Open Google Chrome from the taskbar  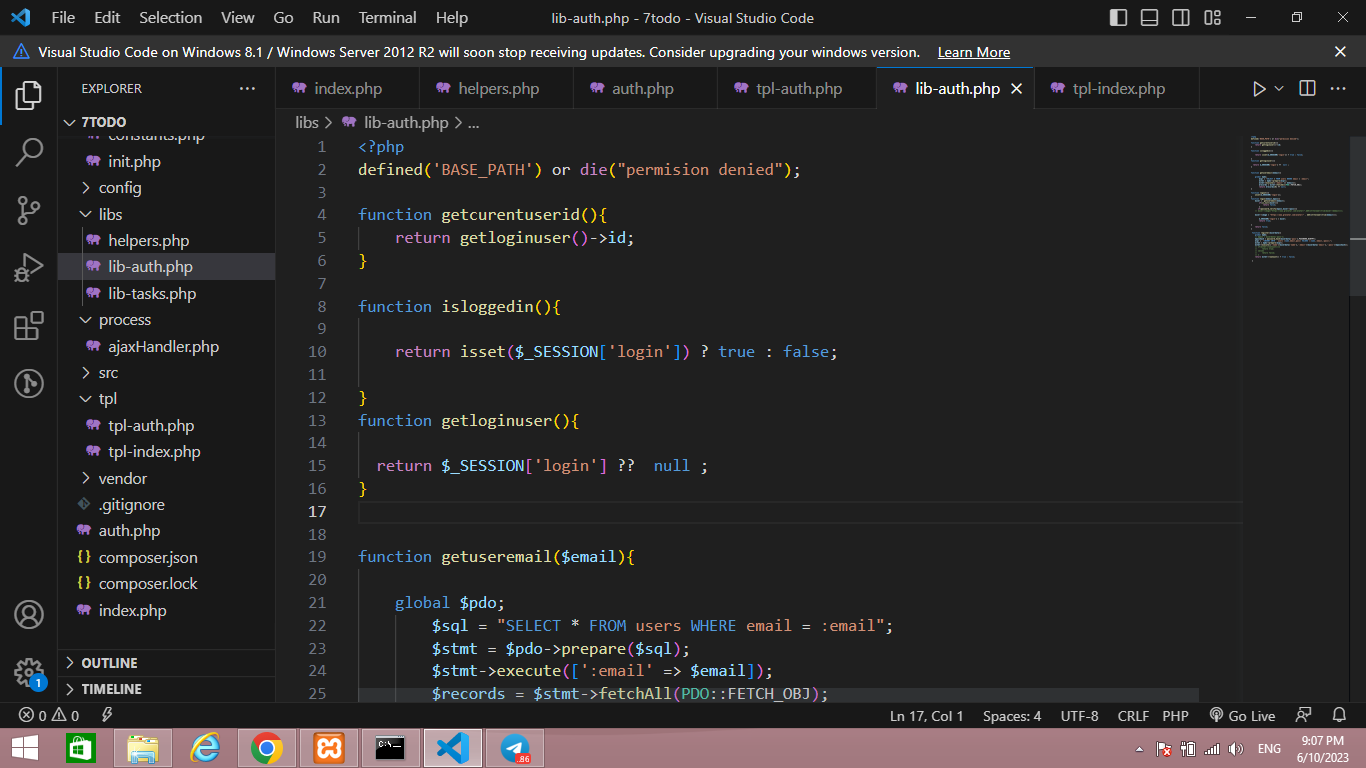pos(267,748)
